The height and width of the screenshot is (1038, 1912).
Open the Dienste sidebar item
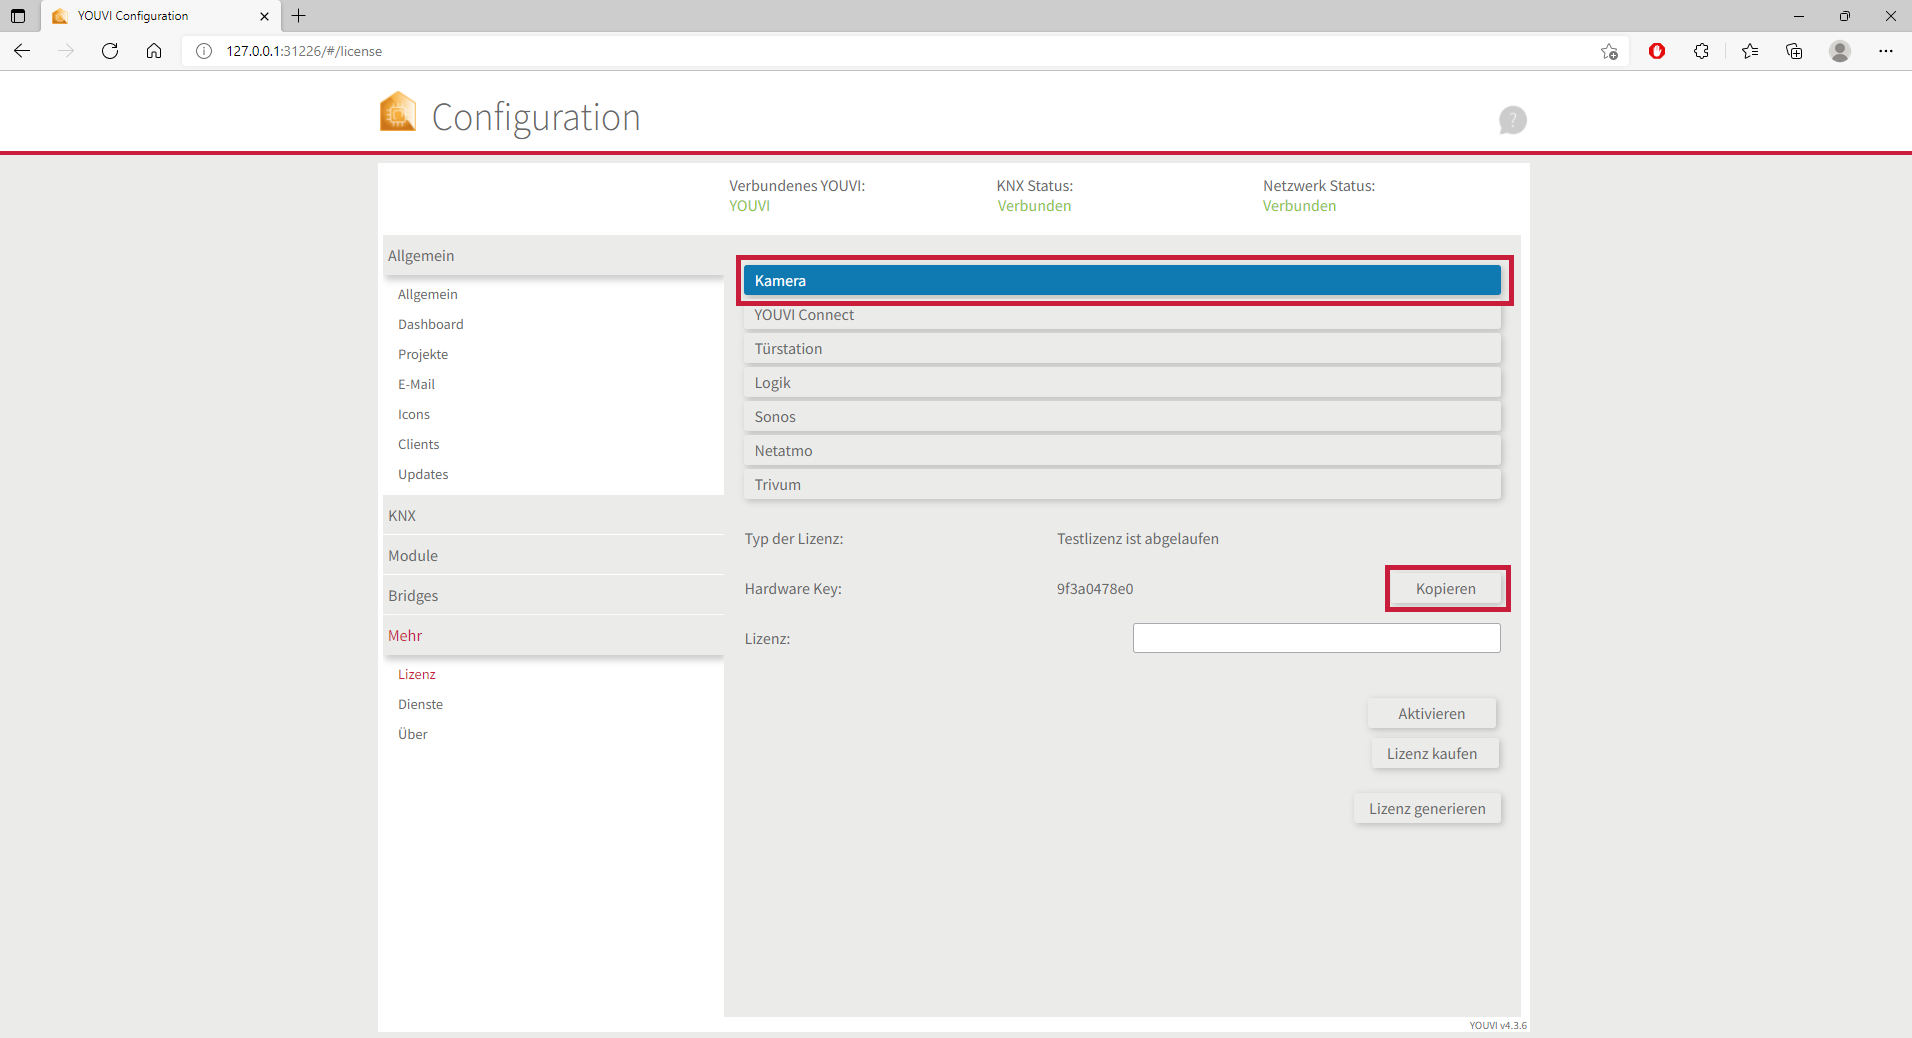pos(420,704)
